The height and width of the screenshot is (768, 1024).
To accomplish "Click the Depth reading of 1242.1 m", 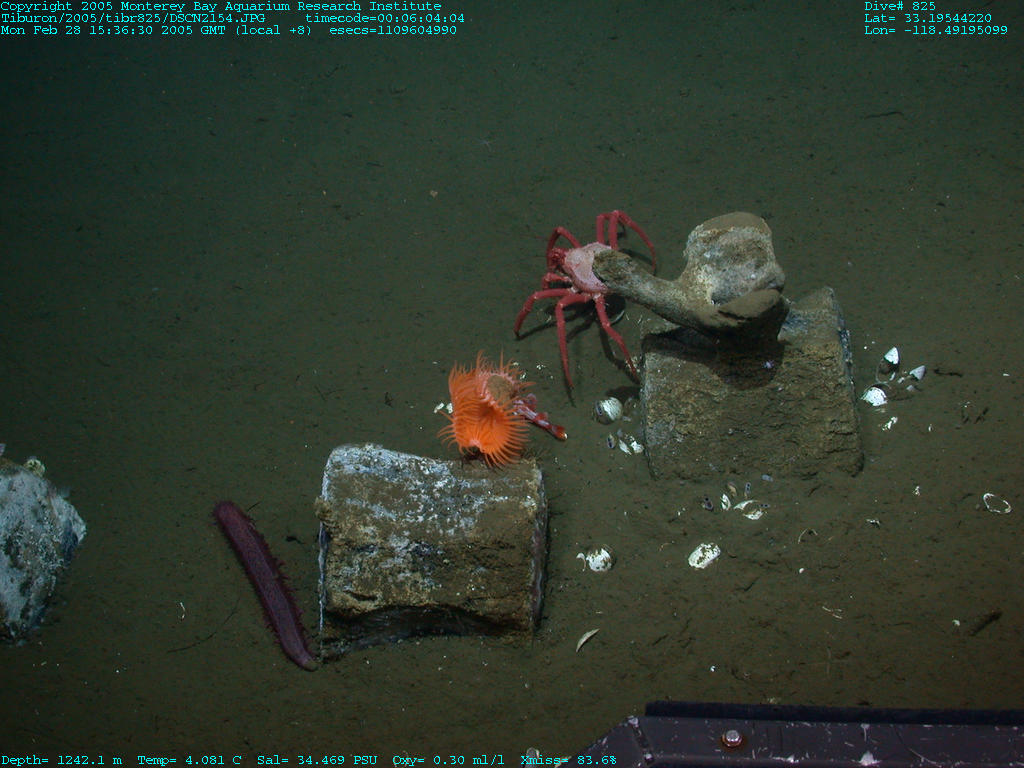I will point(61,760).
